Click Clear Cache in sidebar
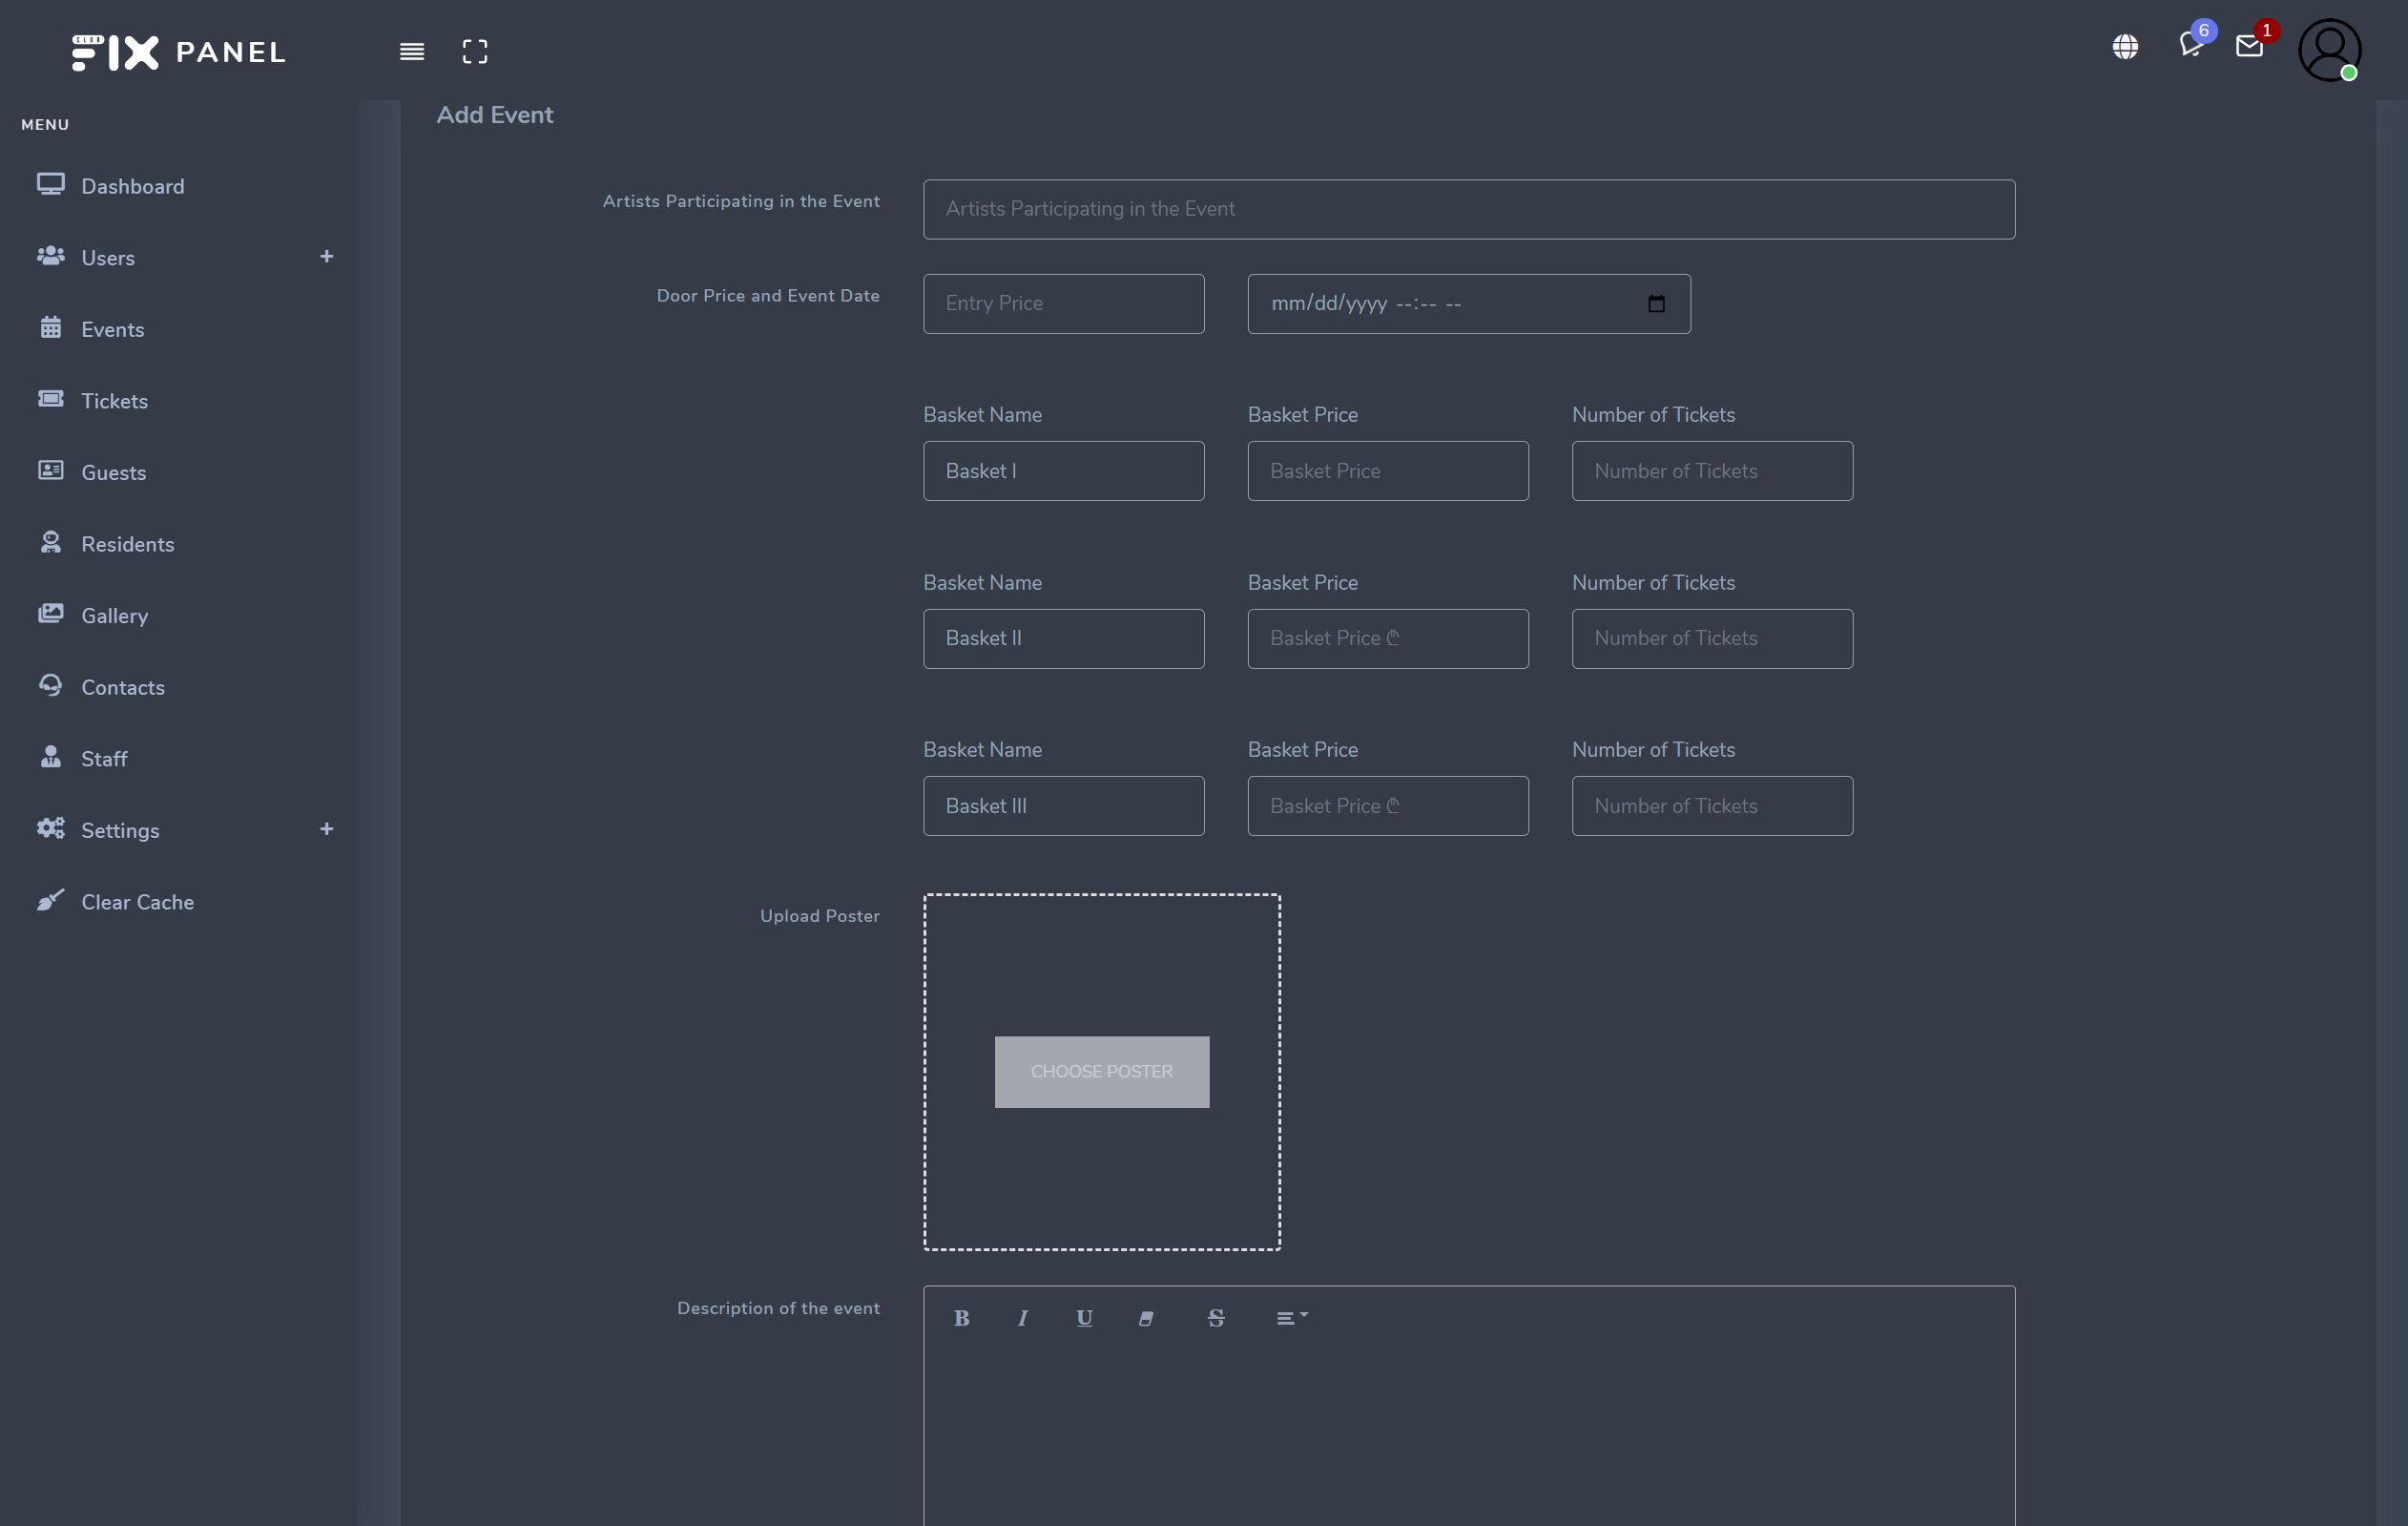The height and width of the screenshot is (1526, 2408). tap(137, 902)
